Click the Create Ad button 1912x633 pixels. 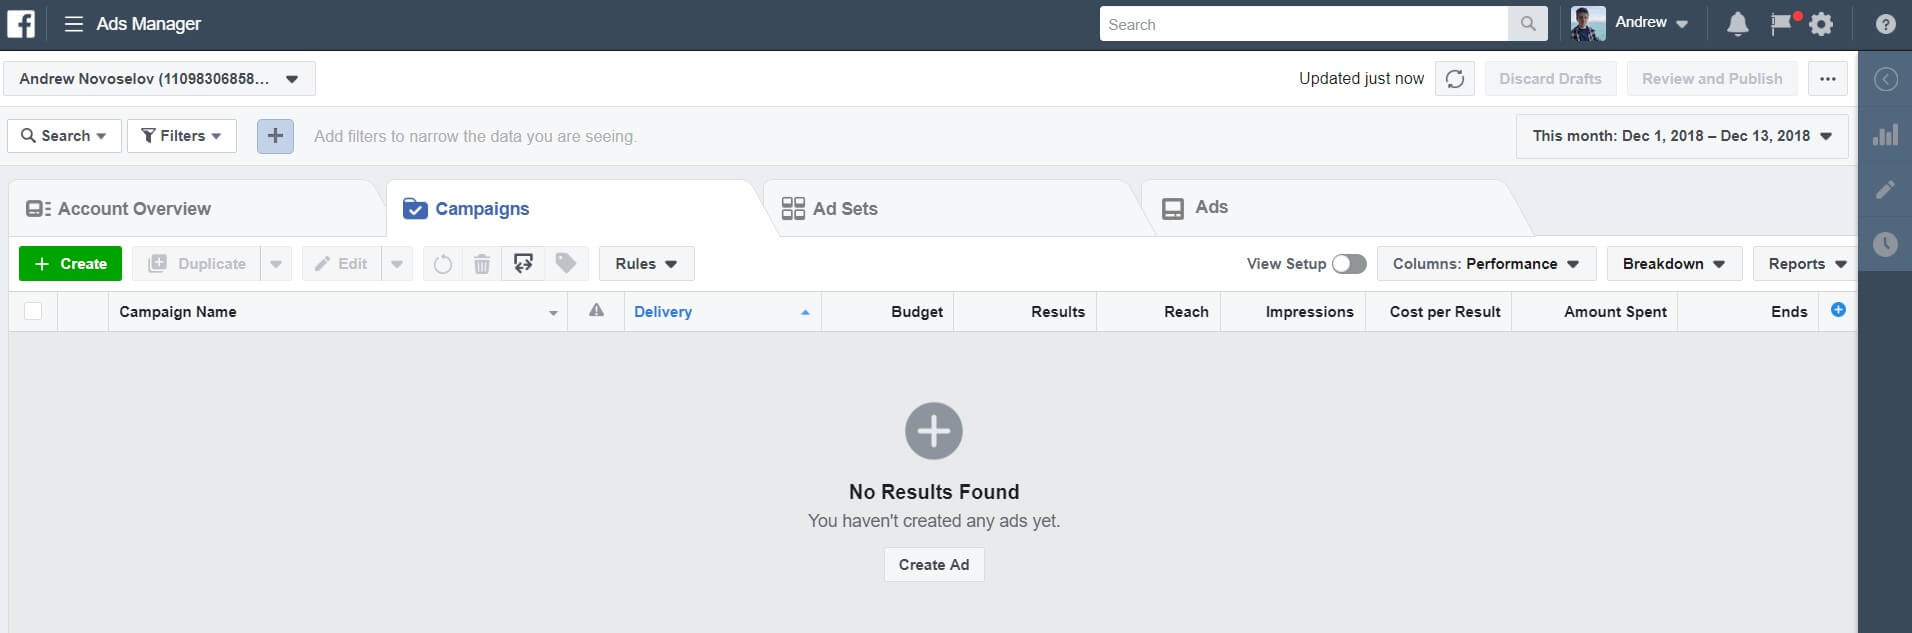coord(933,565)
